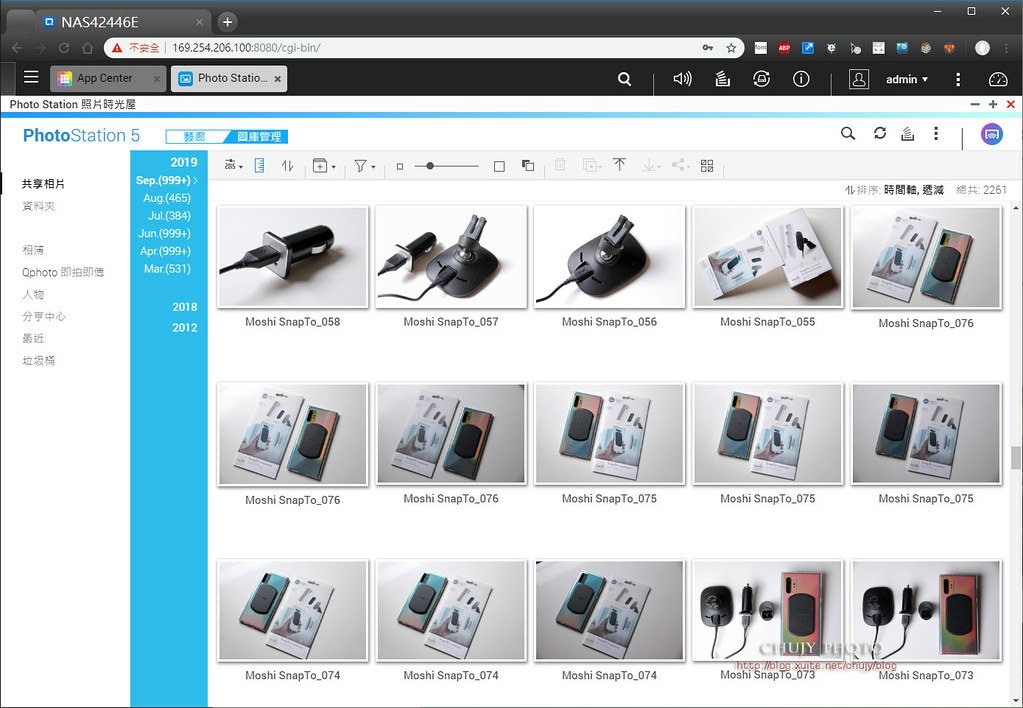Open the QTS main menu hamburger icon
The image size is (1023, 708).
[x=31, y=77]
